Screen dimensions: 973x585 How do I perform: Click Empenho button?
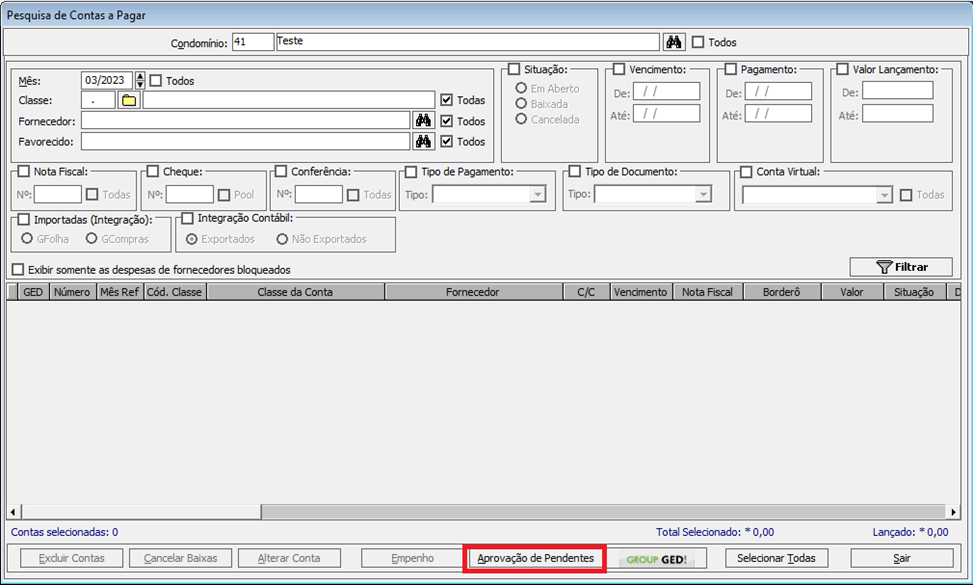(x=413, y=558)
